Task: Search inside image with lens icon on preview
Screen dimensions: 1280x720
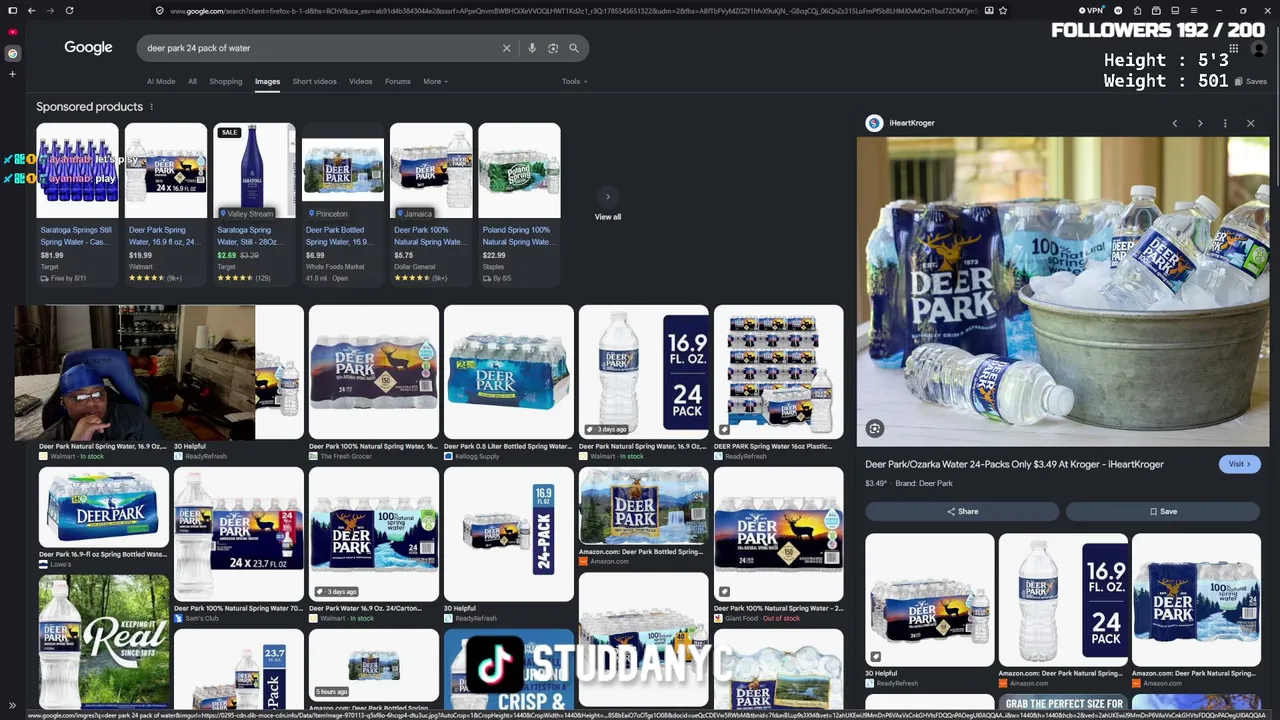Action: point(875,429)
